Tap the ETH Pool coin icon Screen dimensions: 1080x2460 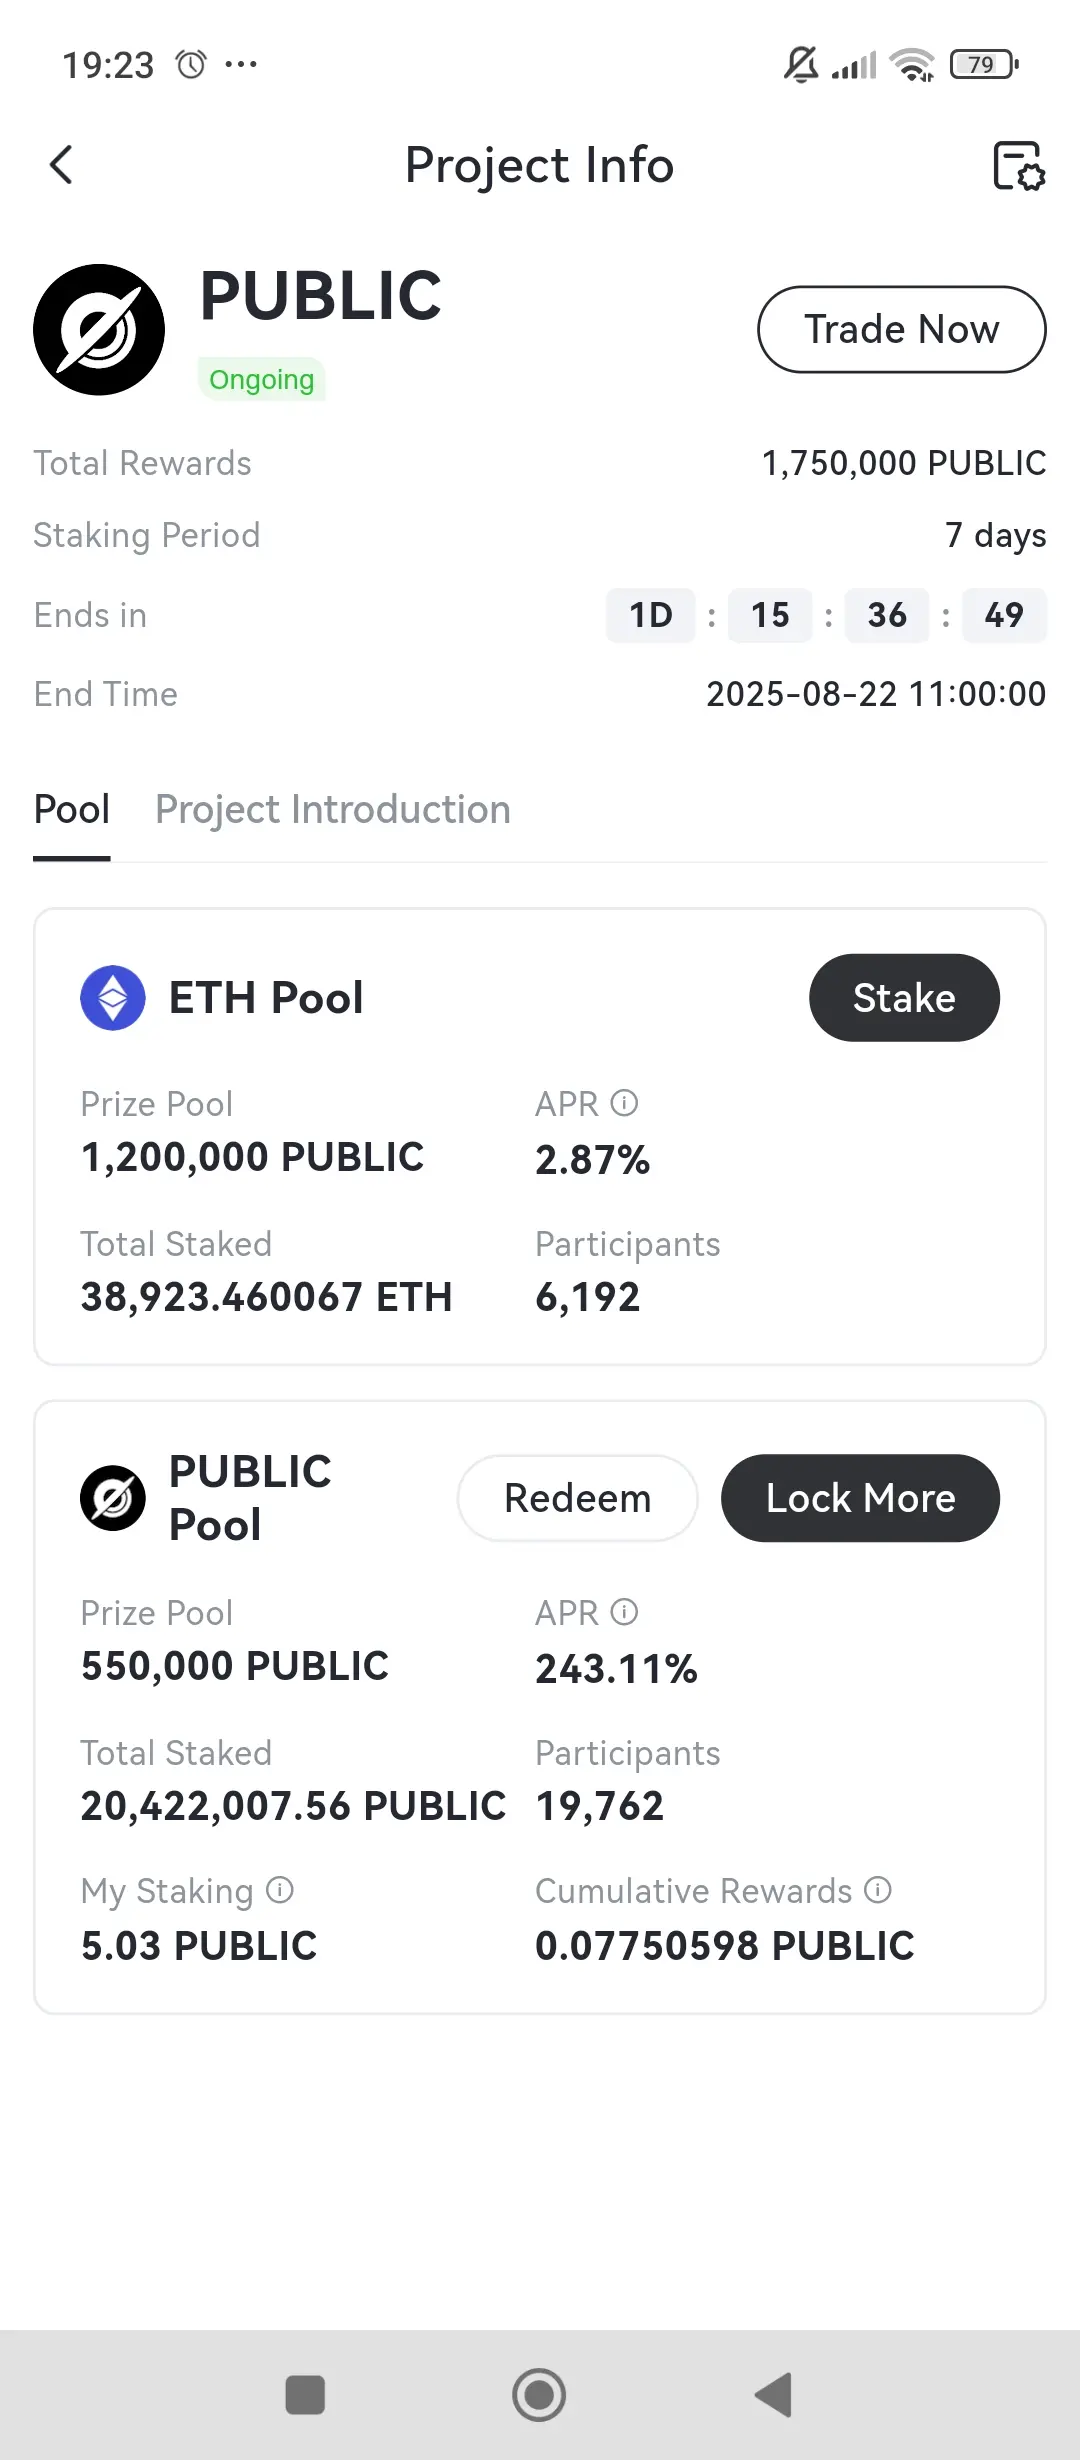[x=113, y=998]
